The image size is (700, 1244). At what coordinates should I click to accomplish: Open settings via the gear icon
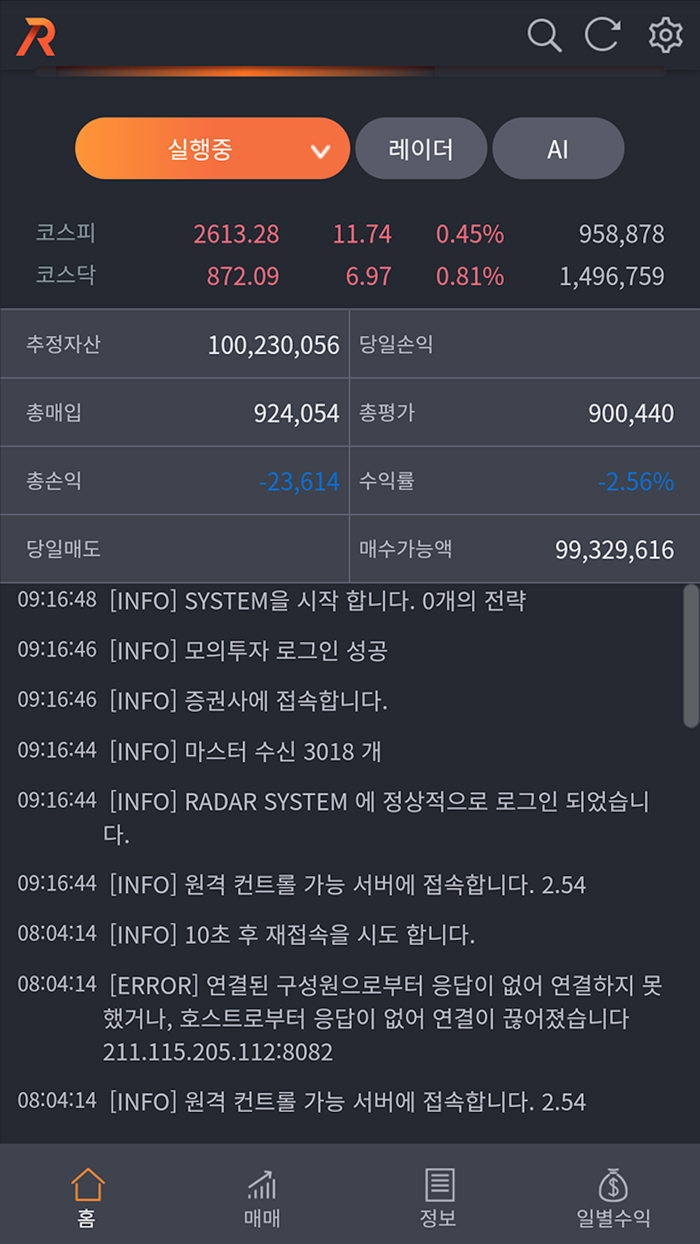point(663,35)
